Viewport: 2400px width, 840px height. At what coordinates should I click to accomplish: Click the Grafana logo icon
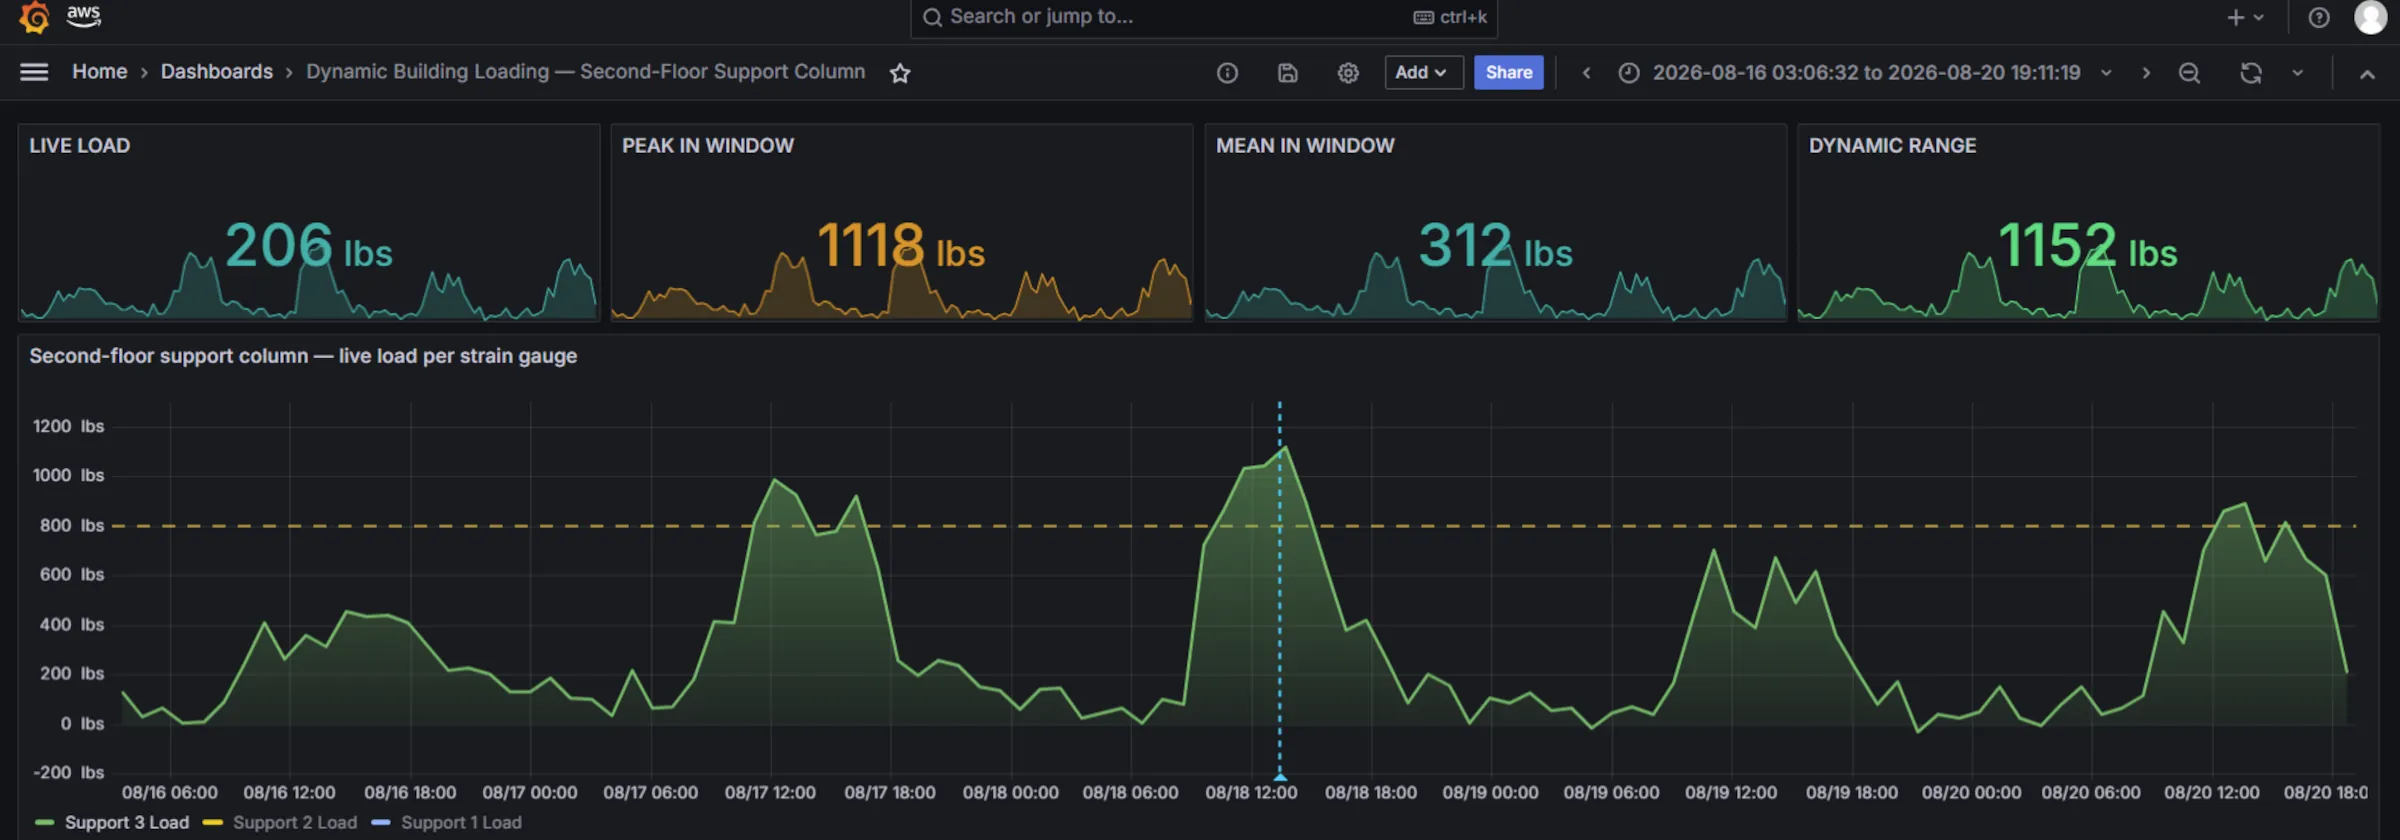[34, 16]
